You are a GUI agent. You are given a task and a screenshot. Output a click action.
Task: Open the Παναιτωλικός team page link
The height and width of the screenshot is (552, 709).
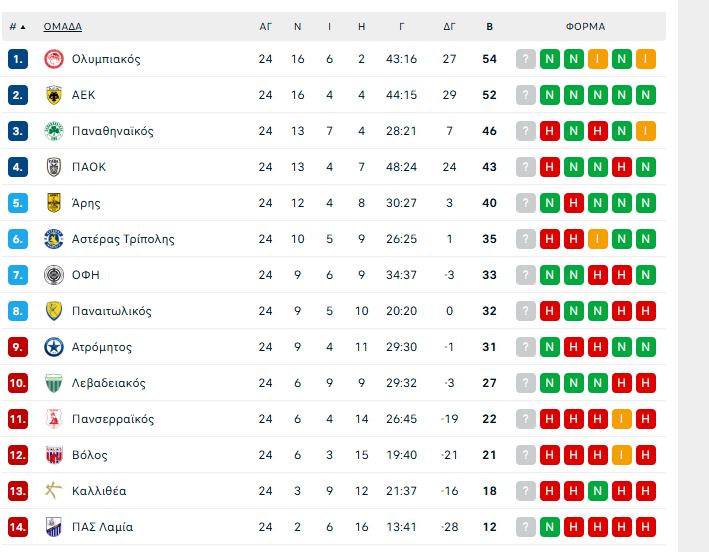tap(112, 311)
